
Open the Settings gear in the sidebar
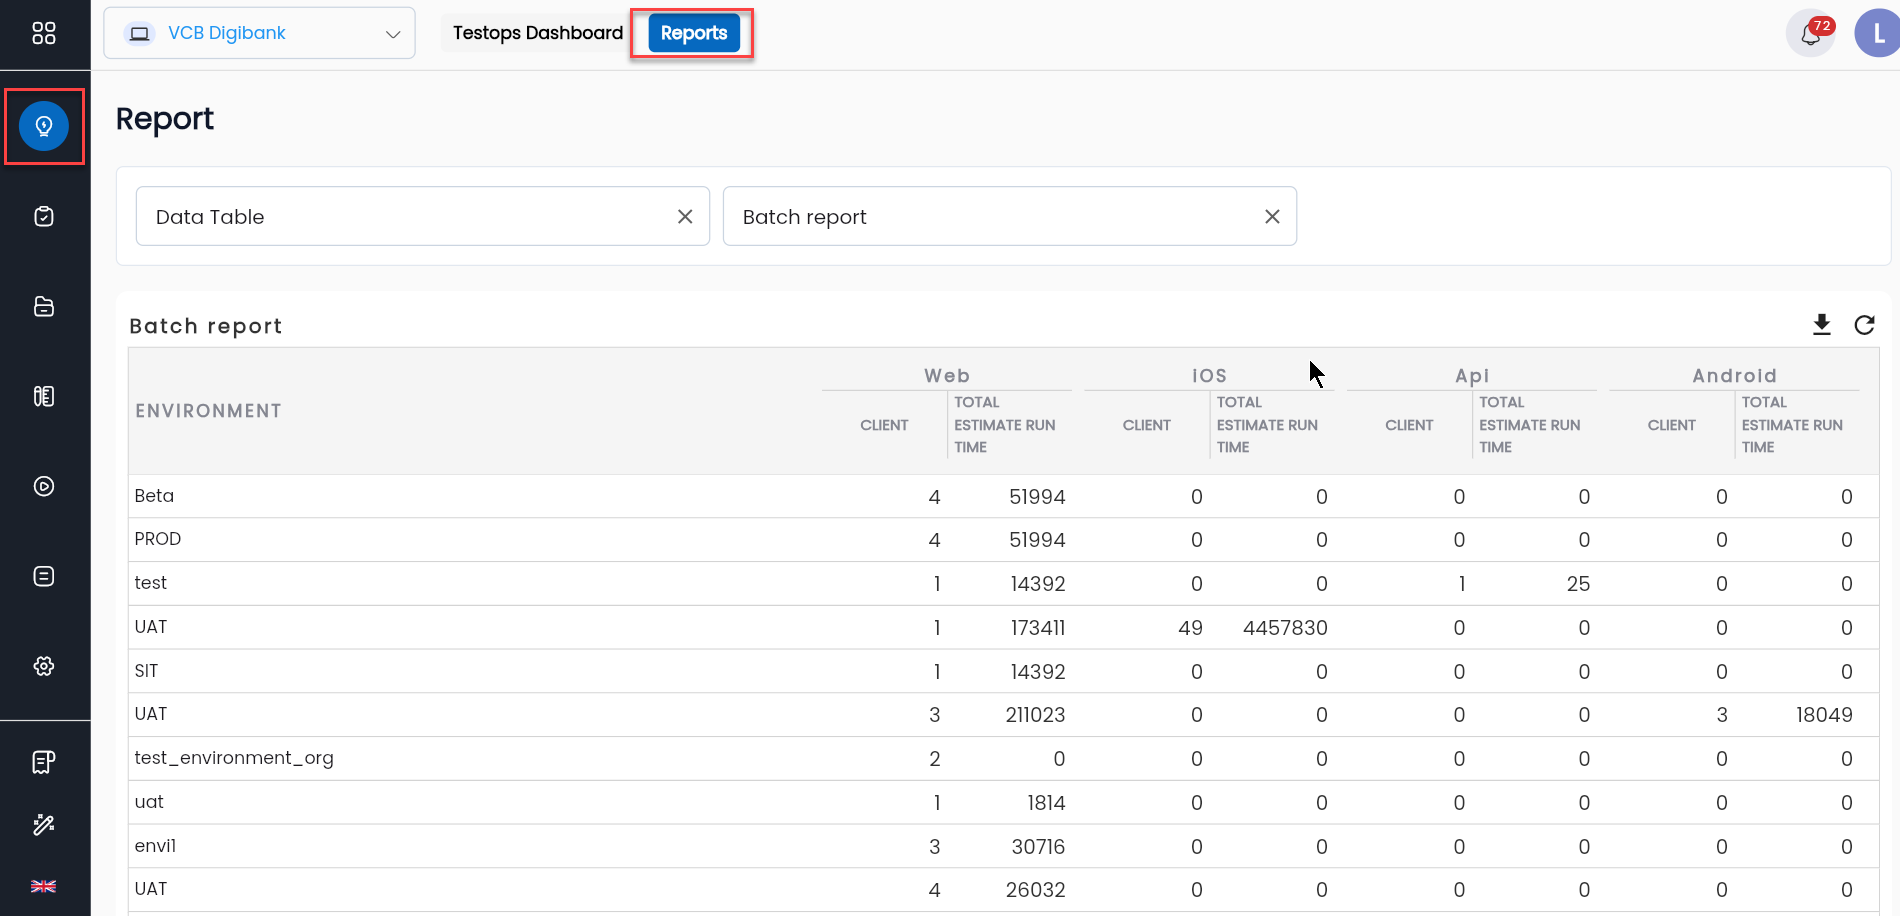pos(44,665)
